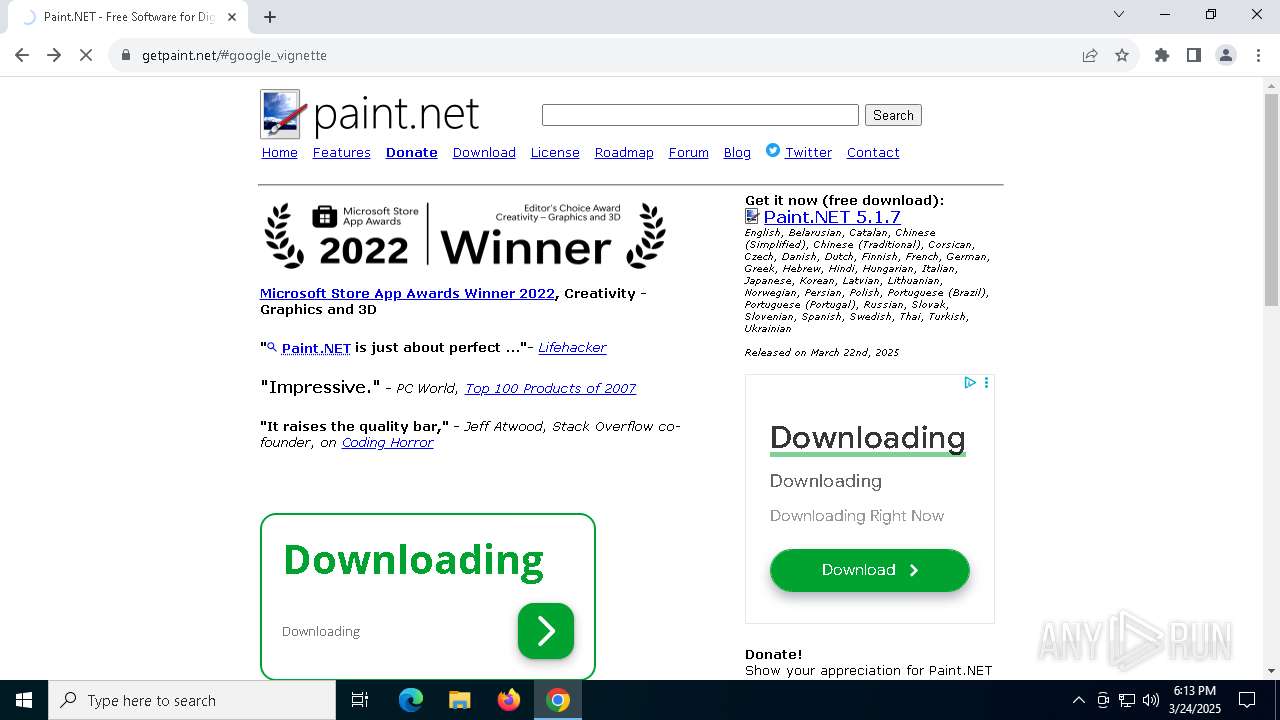Screen dimensions: 1280x720
Task: Click the Paint.NET 5.1.7 download link
Action: coord(832,216)
